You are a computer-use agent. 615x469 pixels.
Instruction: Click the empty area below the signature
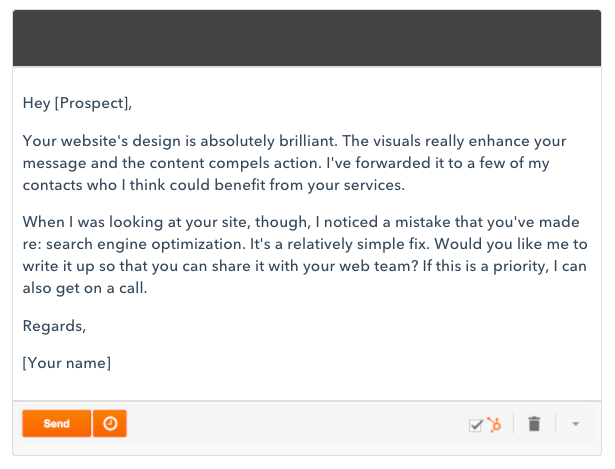point(307,386)
